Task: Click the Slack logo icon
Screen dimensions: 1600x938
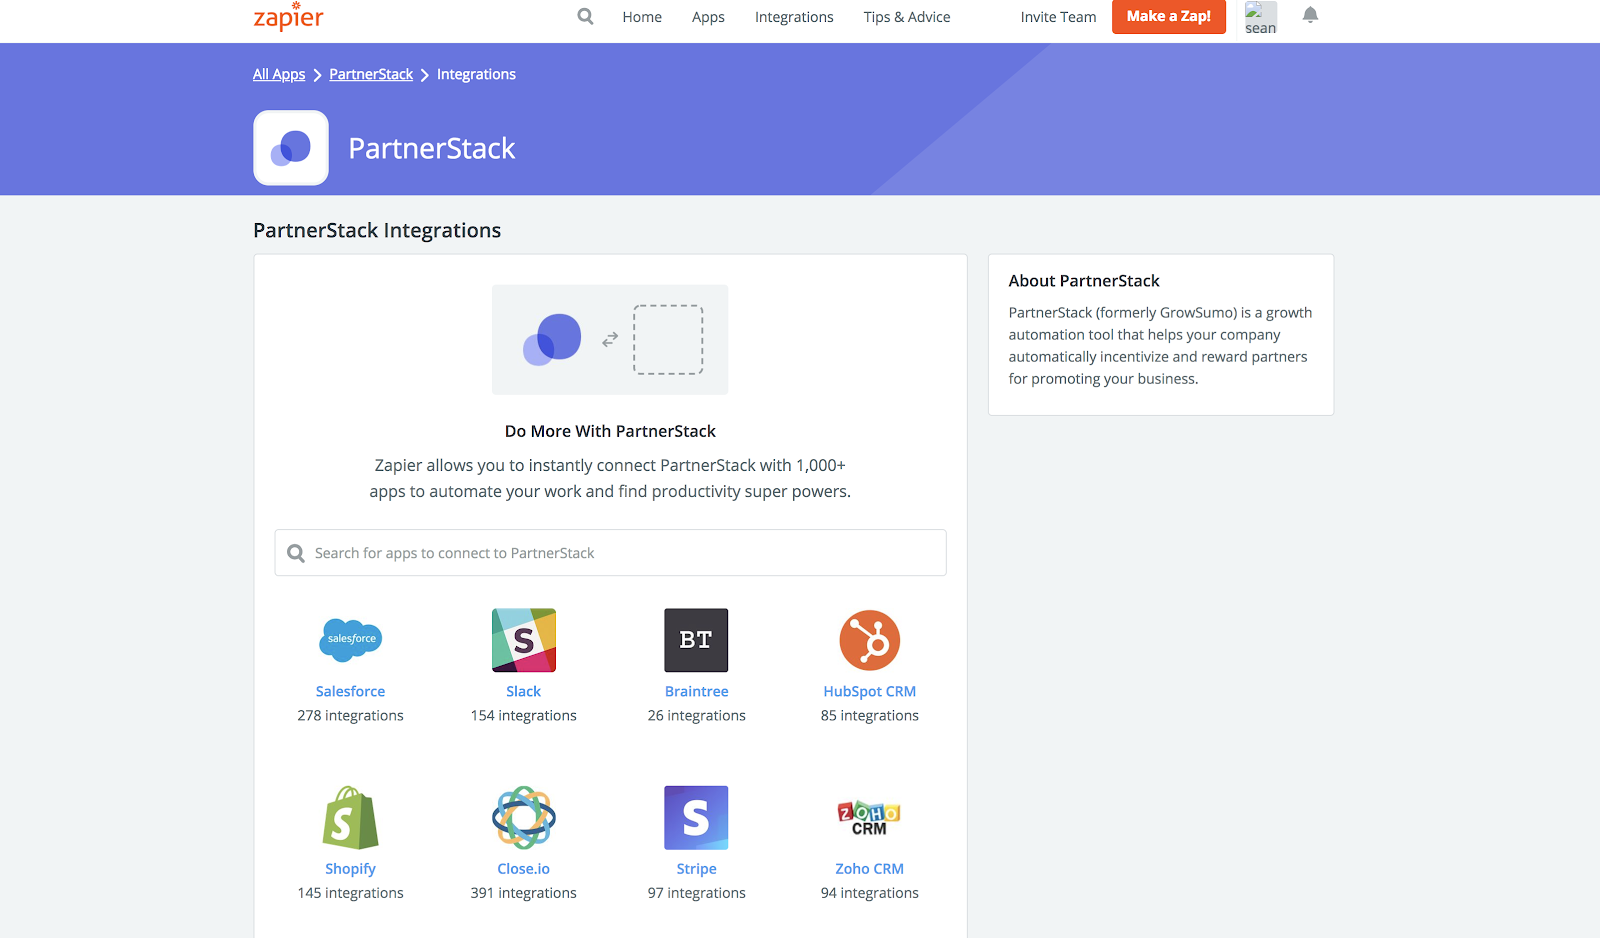Action: pyautogui.click(x=524, y=640)
